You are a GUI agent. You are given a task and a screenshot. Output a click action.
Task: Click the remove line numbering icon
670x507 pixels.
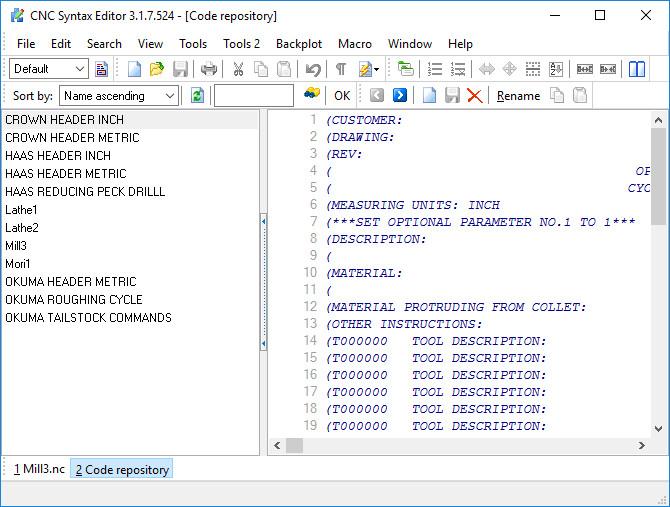pyautogui.click(x=458, y=69)
